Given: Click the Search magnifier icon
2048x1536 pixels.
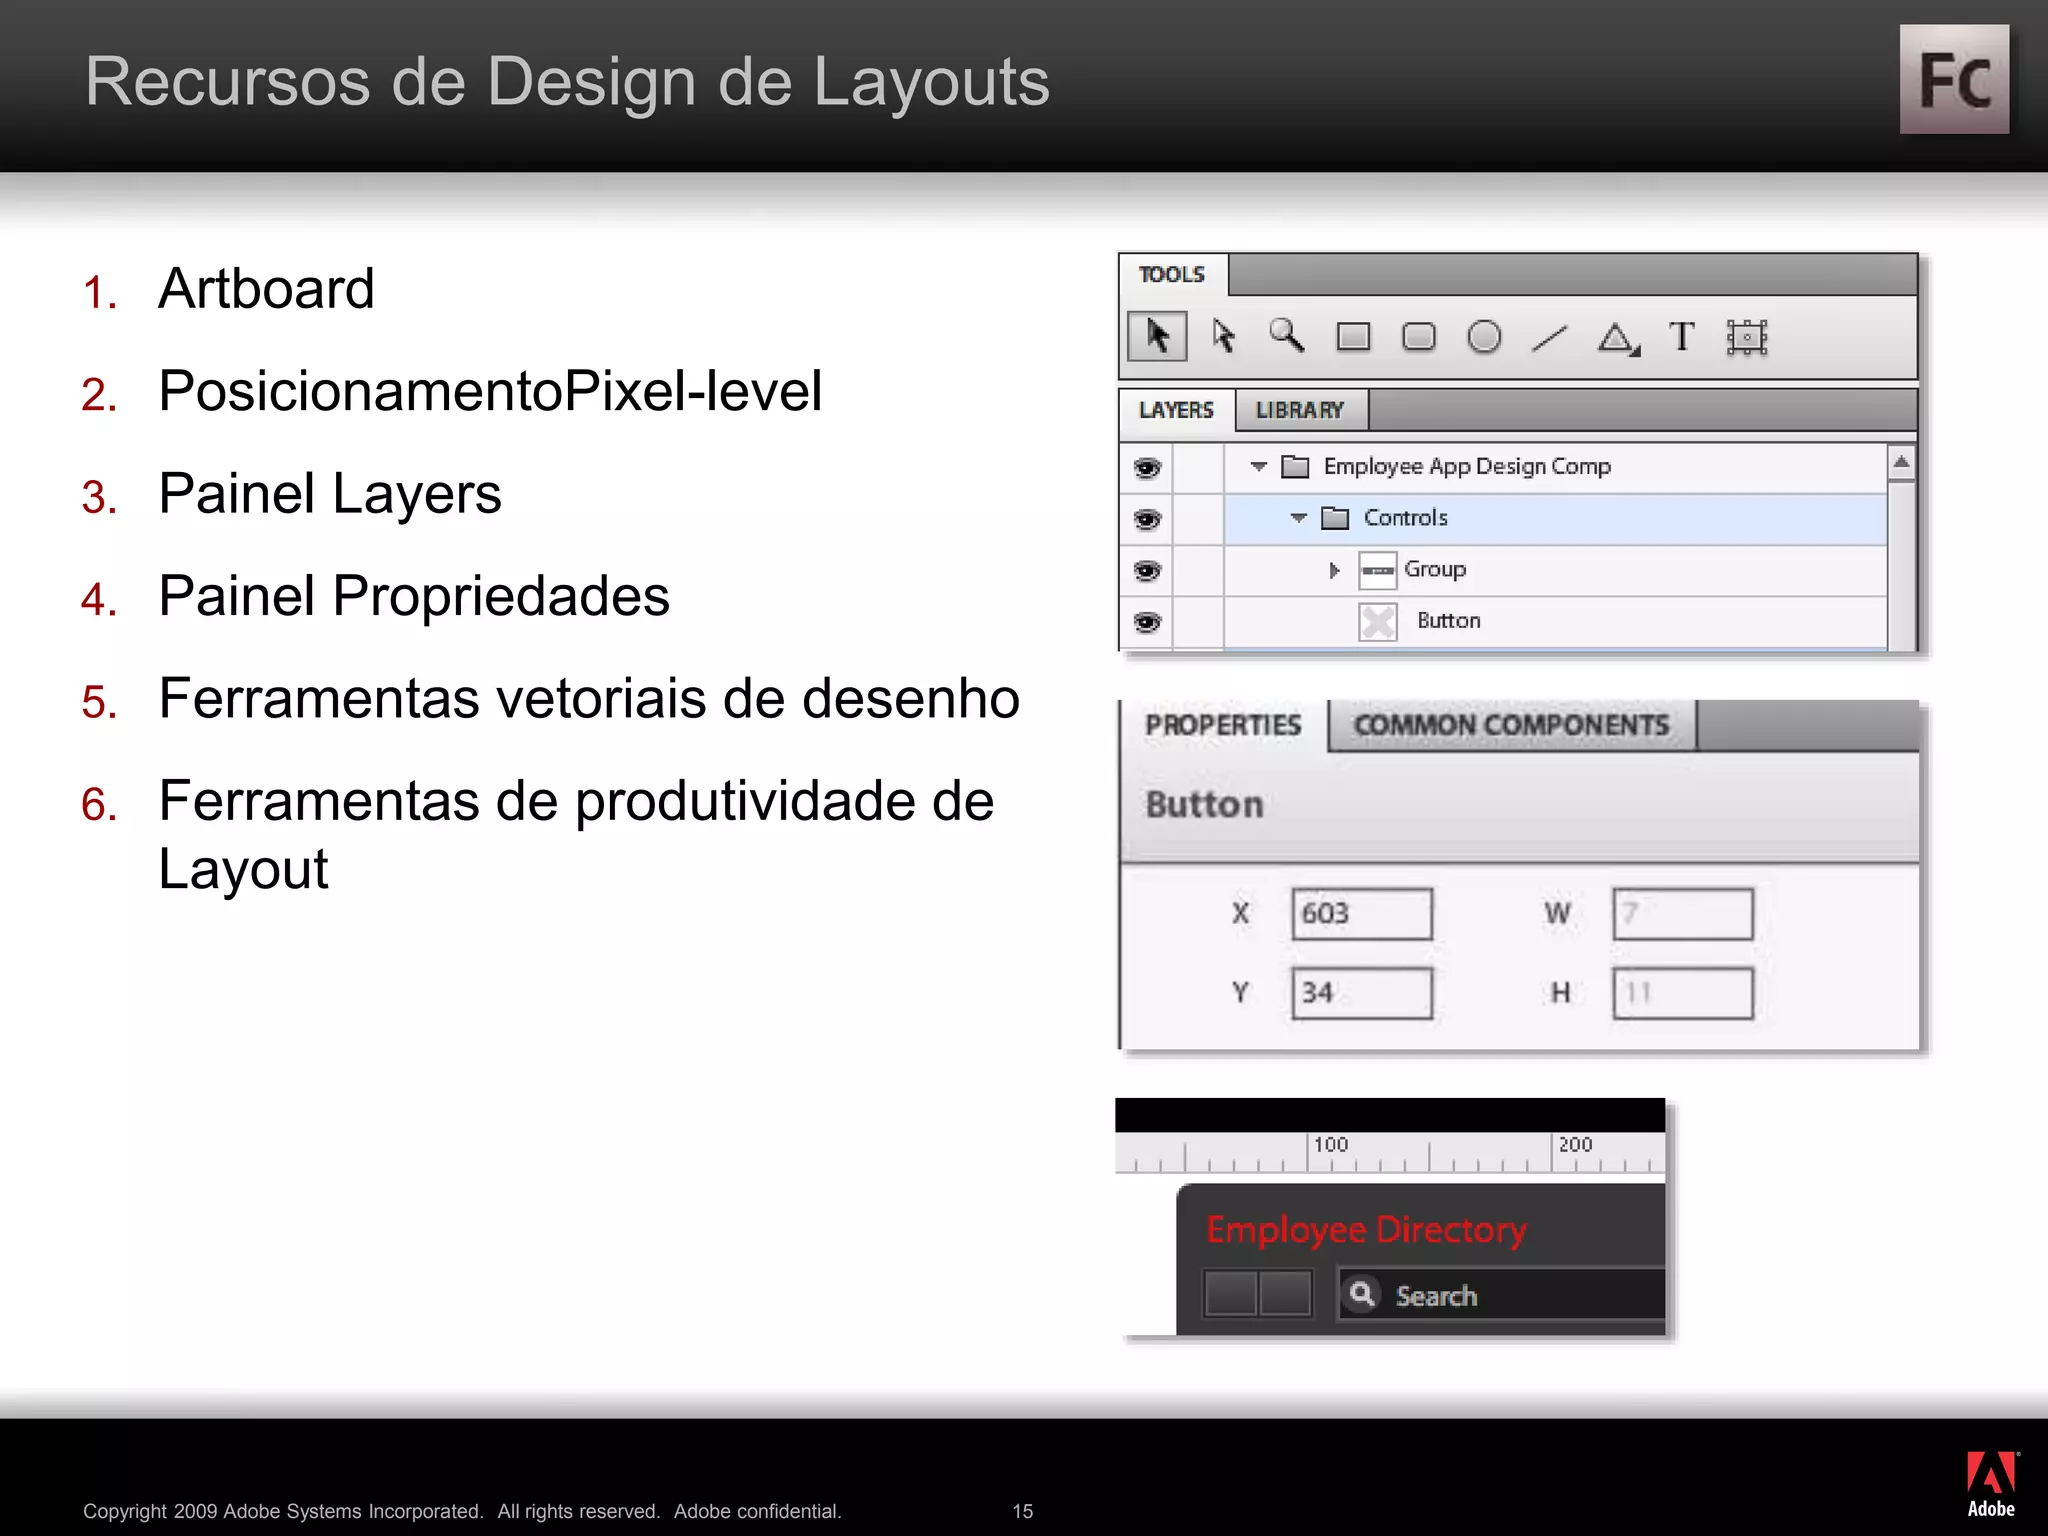Looking at the screenshot, I should (1361, 1294).
